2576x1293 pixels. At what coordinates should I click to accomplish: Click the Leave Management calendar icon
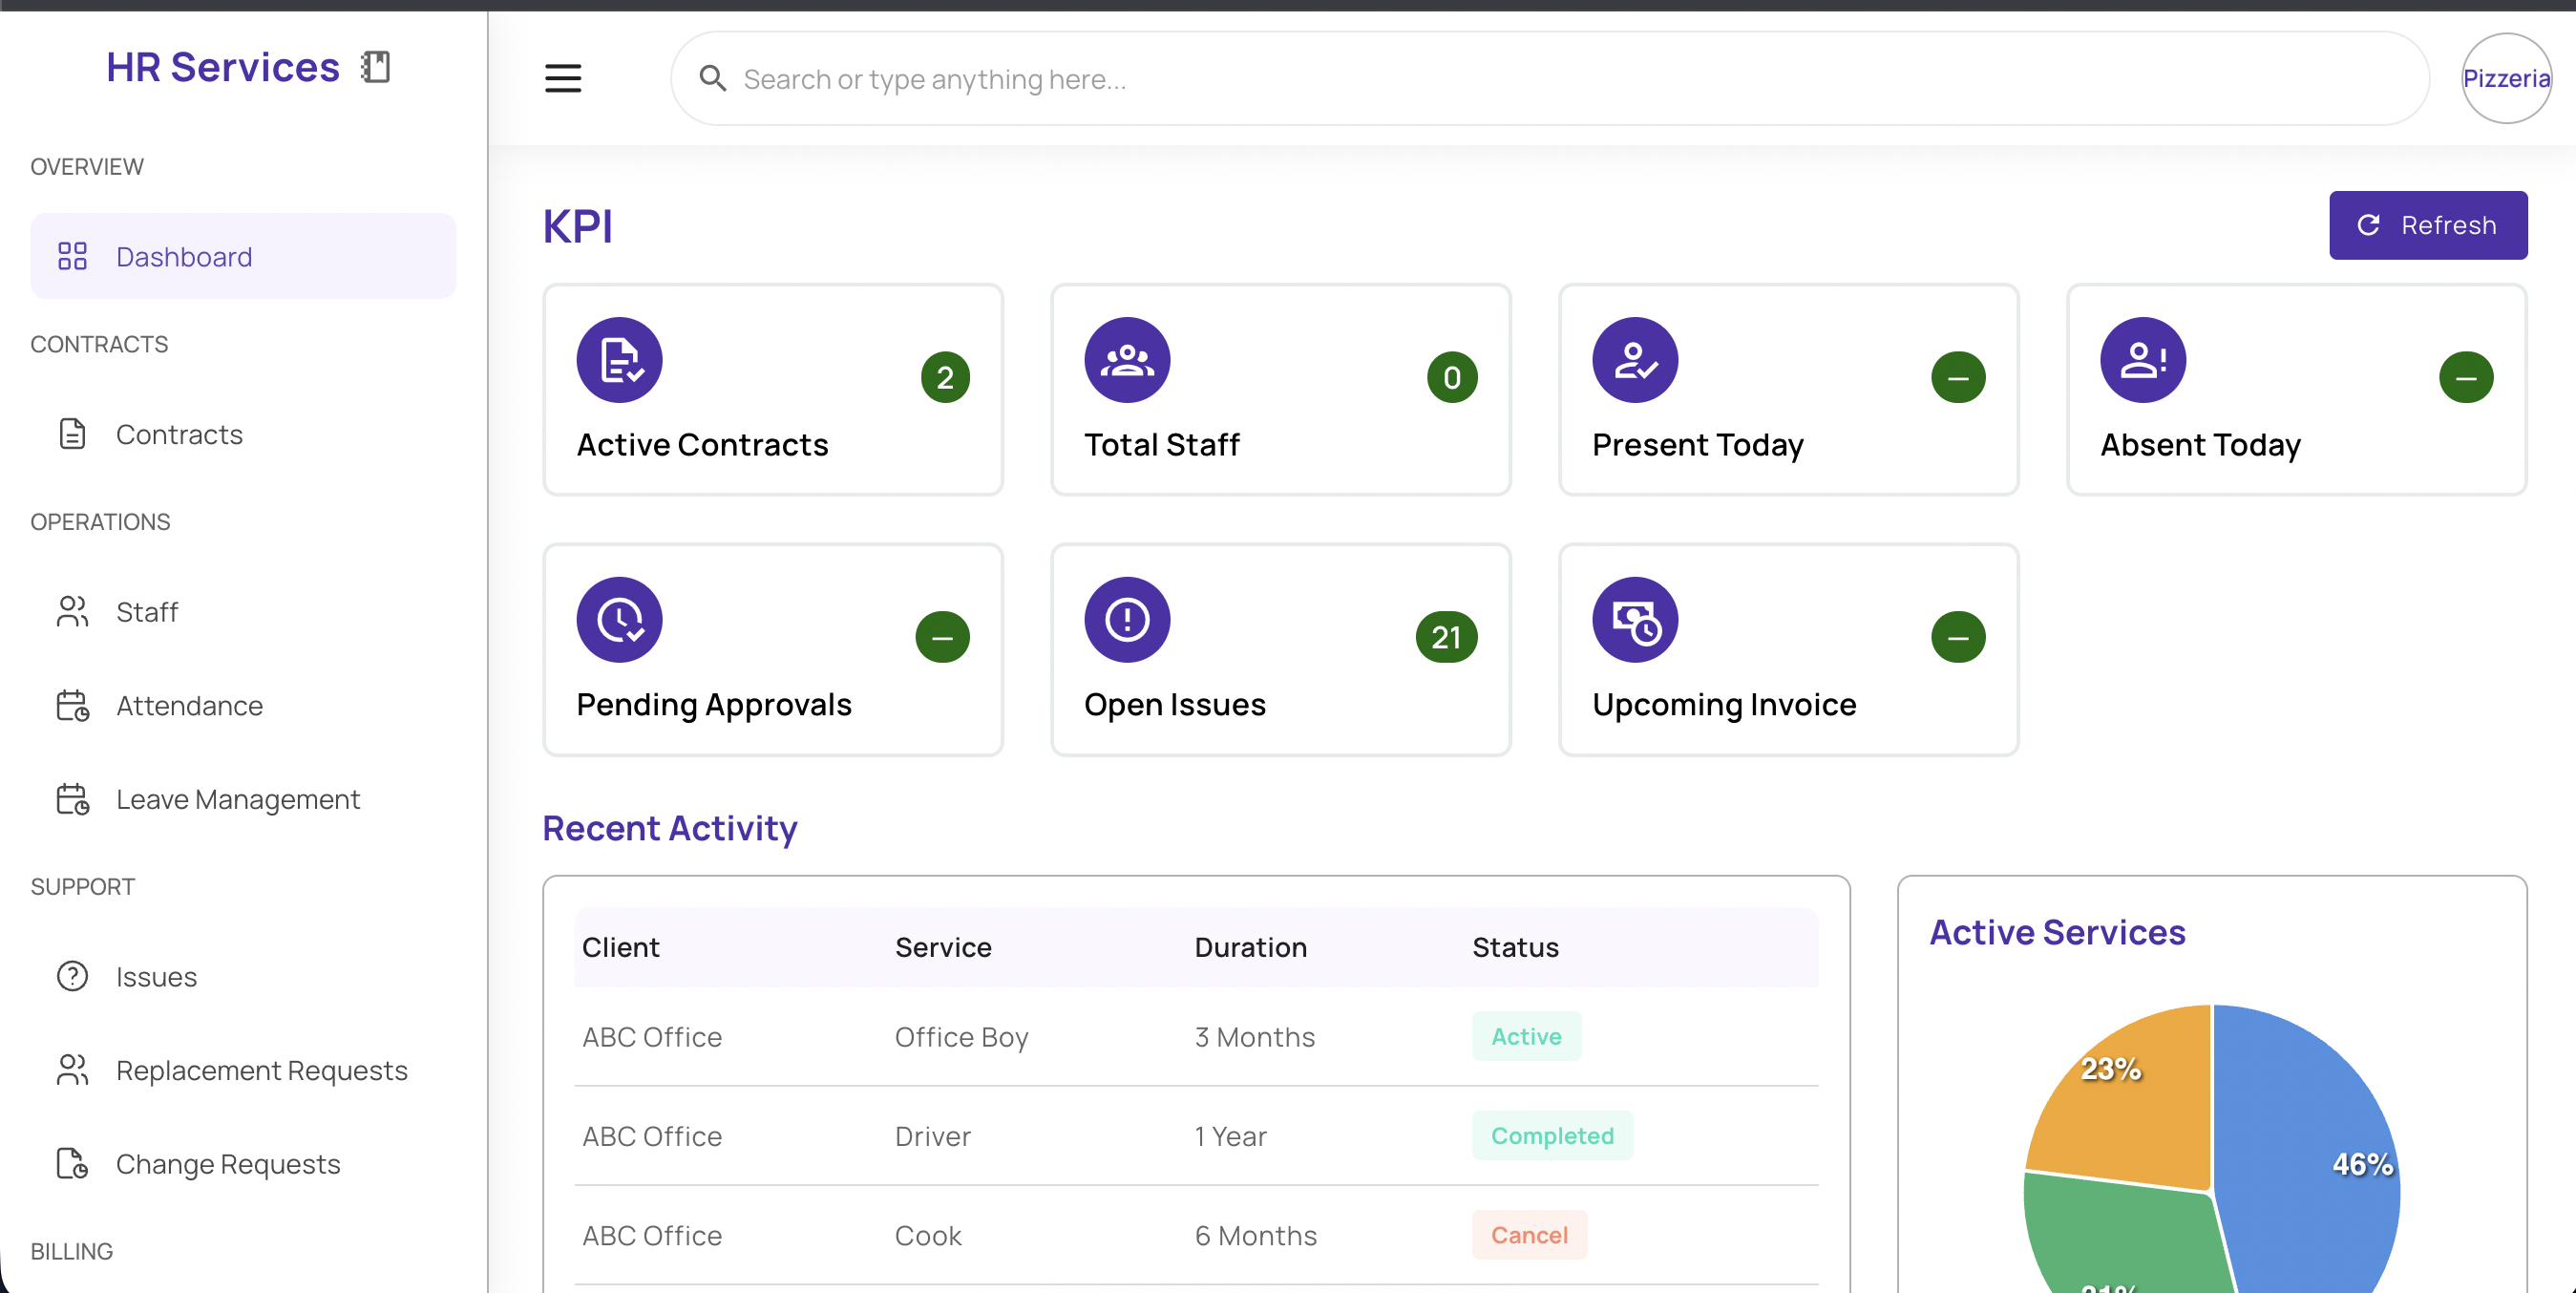(x=72, y=799)
